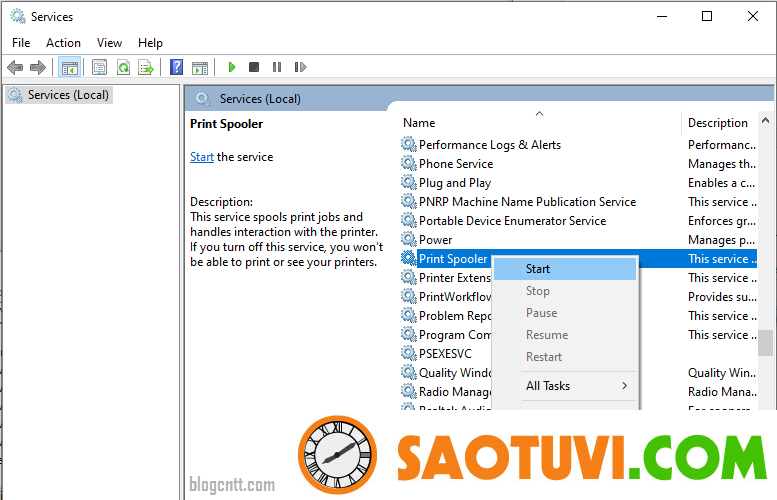777x500 pixels.
Task: Click the gear icon beside Performance Logs & Alerts
Action: tap(408, 144)
